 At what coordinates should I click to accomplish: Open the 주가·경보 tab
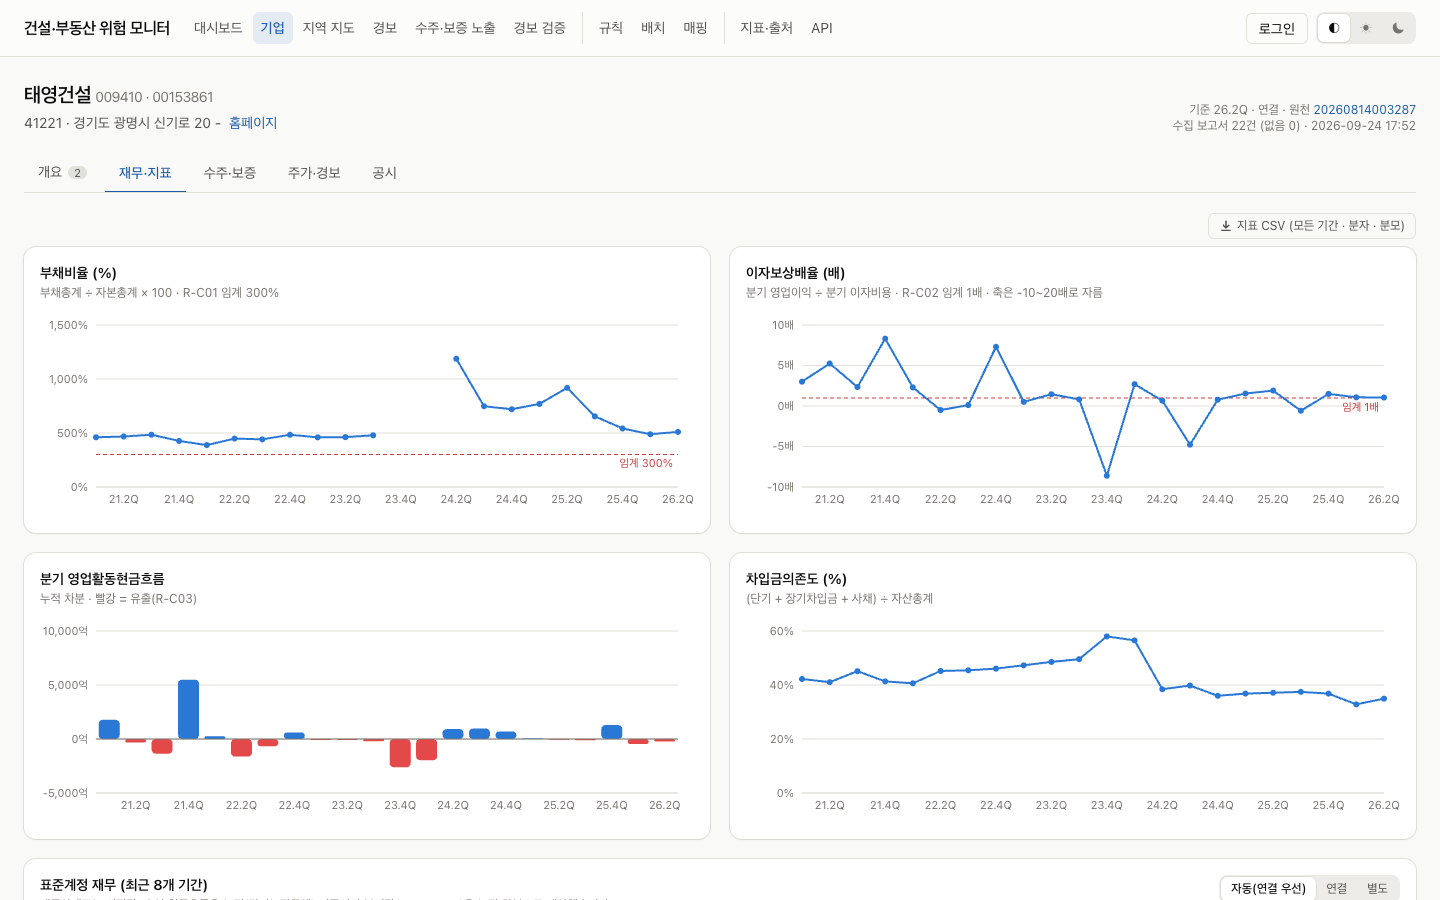tap(314, 173)
